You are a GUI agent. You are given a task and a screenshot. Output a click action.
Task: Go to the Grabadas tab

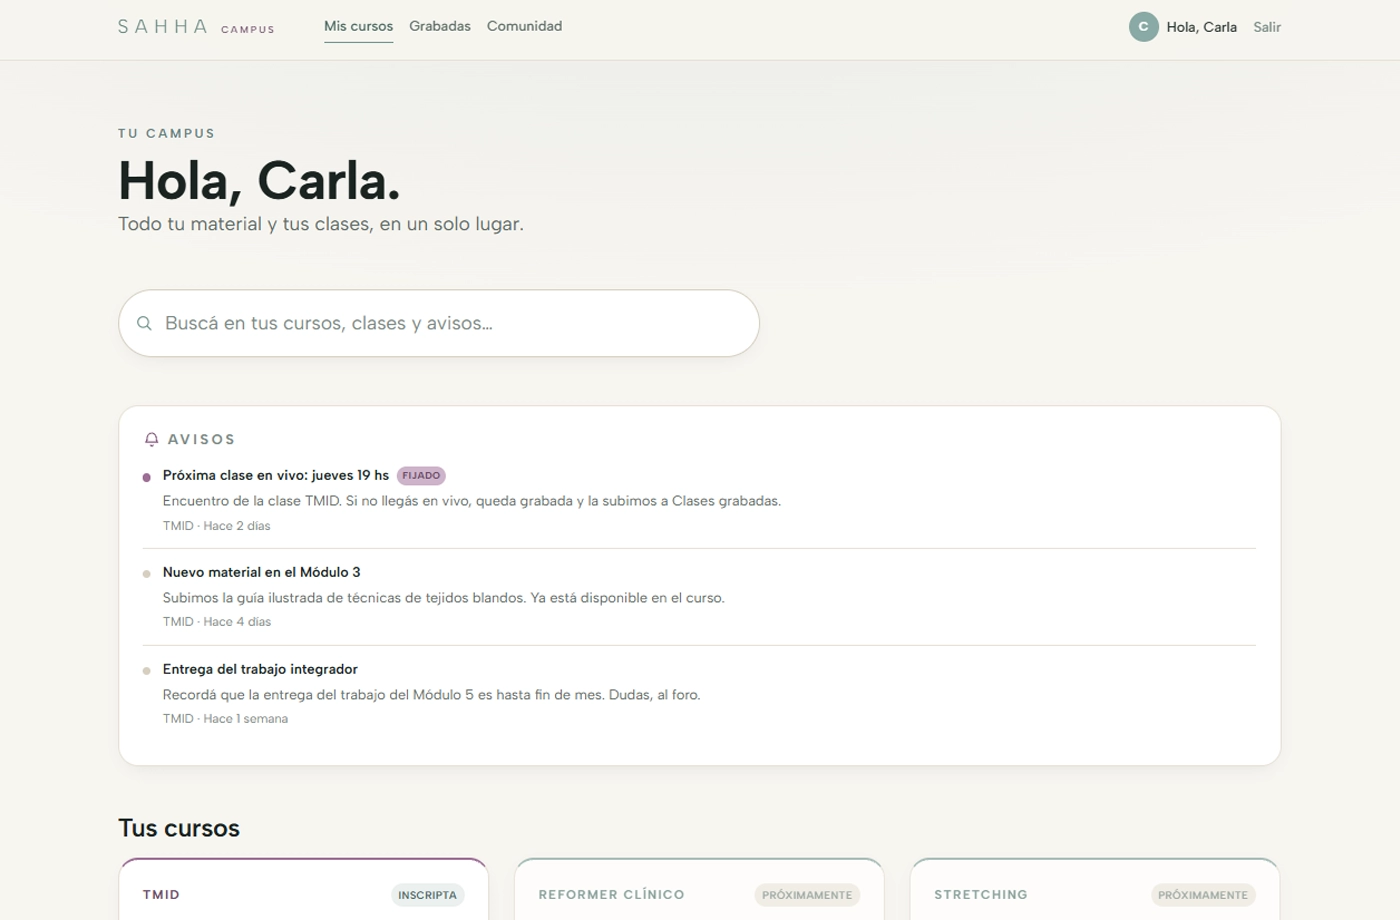pyautogui.click(x=440, y=26)
